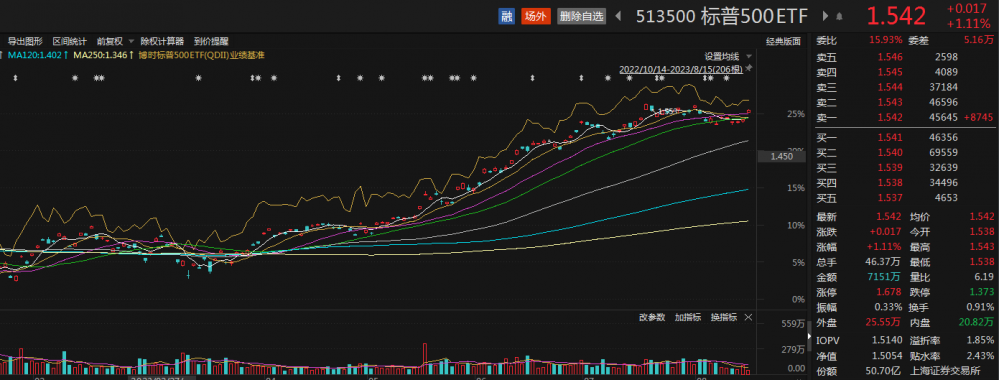The width and height of the screenshot is (999, 380).
Task: Click the 外盘 value 25.55万
Action: click(884, 323)
